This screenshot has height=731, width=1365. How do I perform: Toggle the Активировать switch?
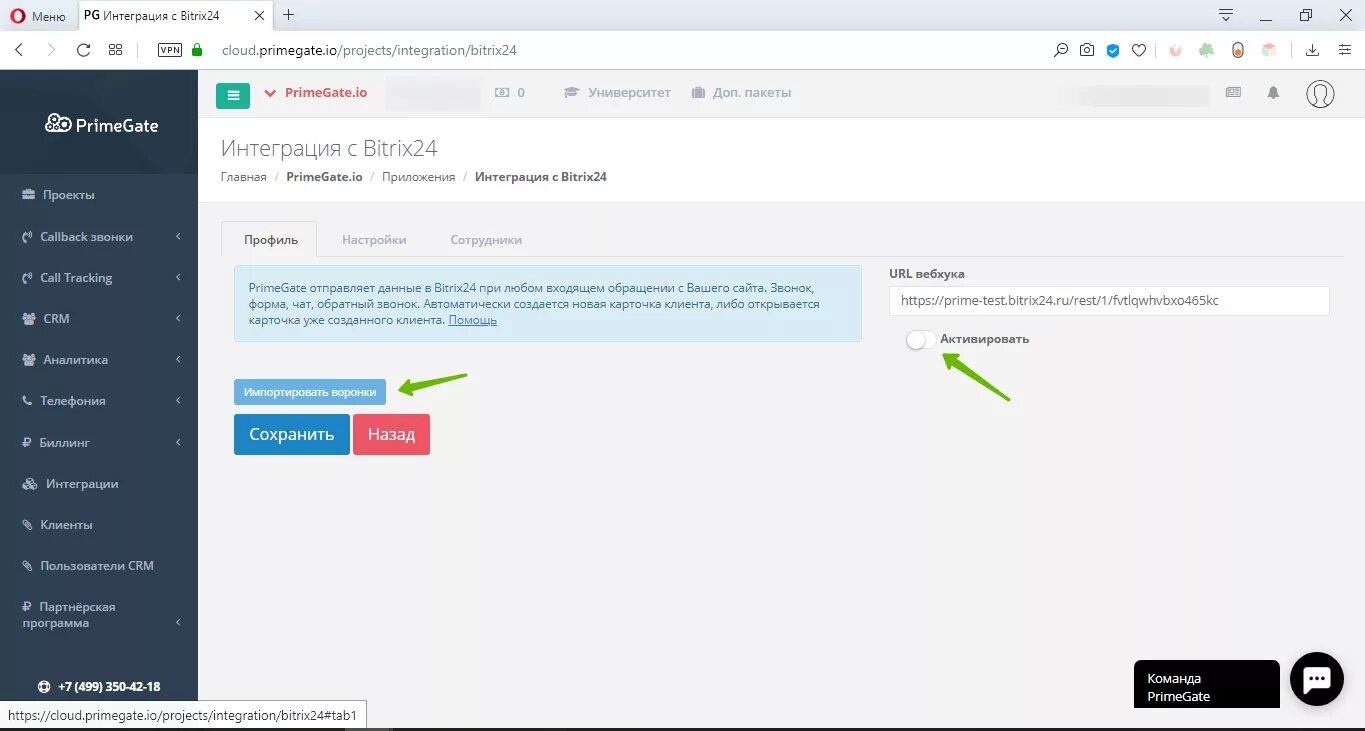click(x=920, y=340)
